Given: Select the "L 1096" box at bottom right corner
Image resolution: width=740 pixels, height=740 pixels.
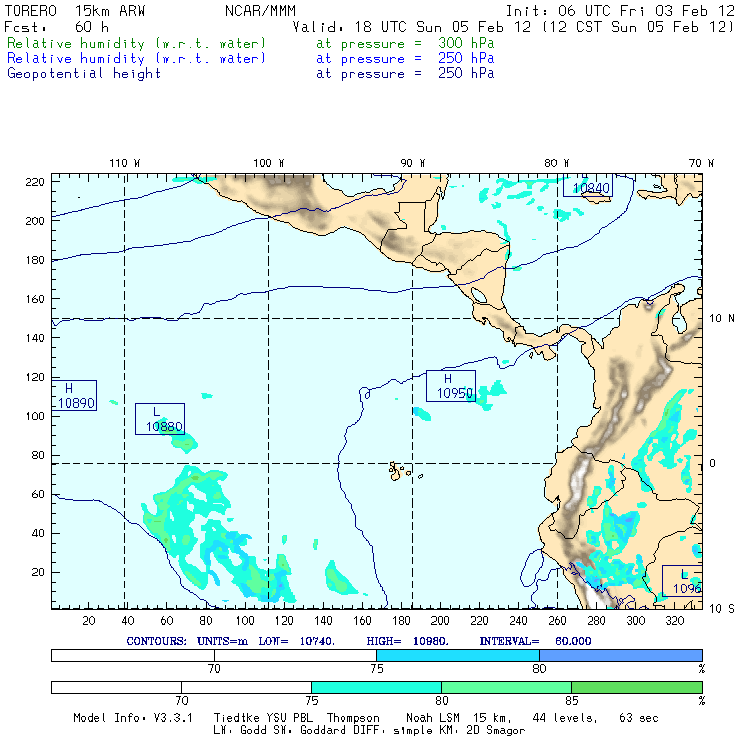Looking at the screenshot, I should pyautogui.click(x=682, y=581).
